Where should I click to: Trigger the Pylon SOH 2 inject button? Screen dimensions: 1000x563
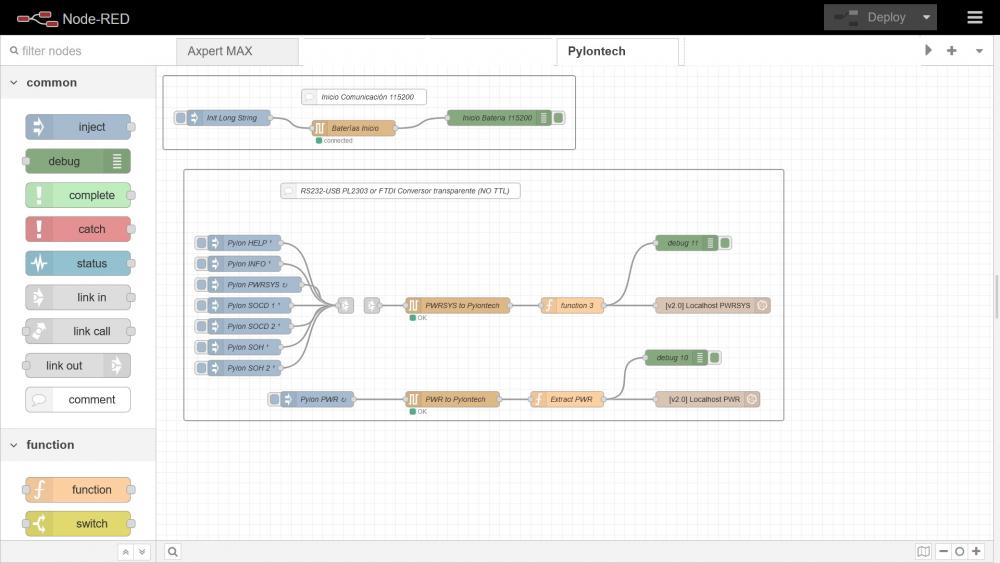(x=202, y=368)
